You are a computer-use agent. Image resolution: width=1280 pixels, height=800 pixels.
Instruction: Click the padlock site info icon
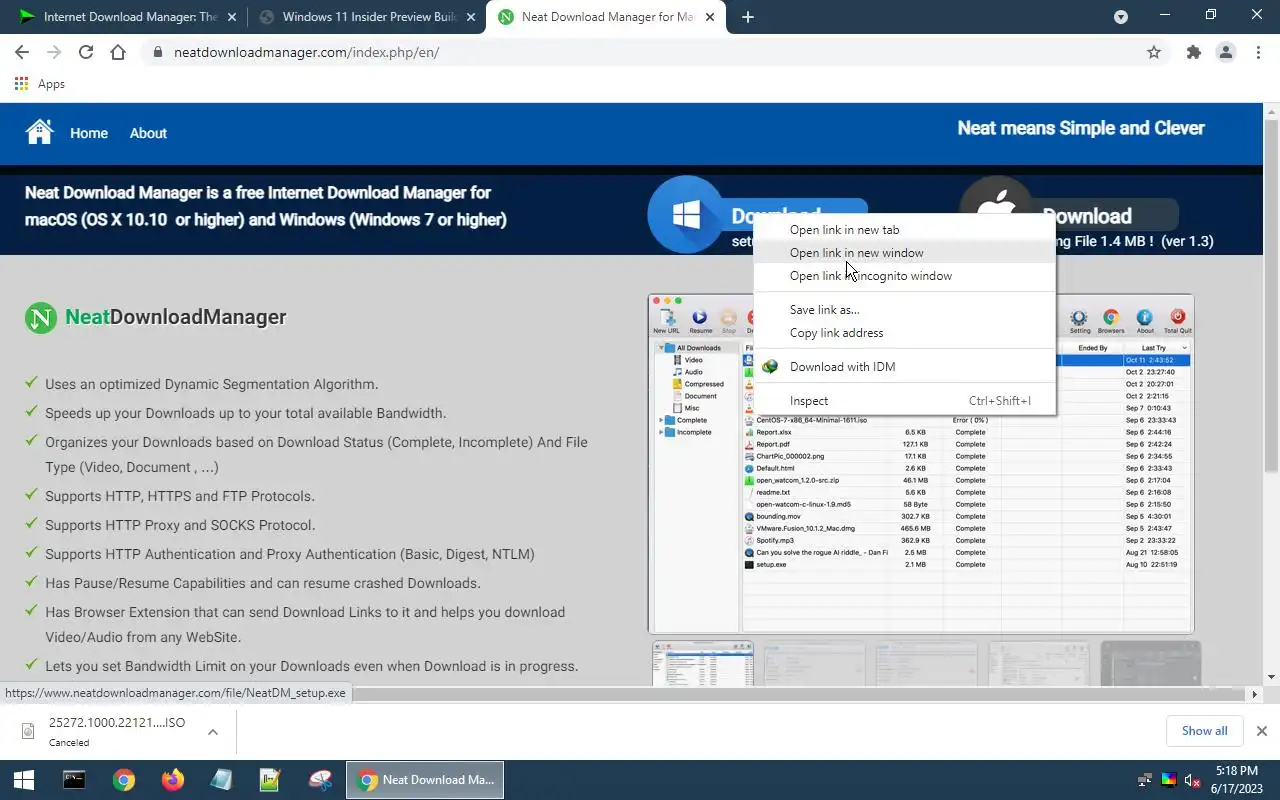pos(157,53)
